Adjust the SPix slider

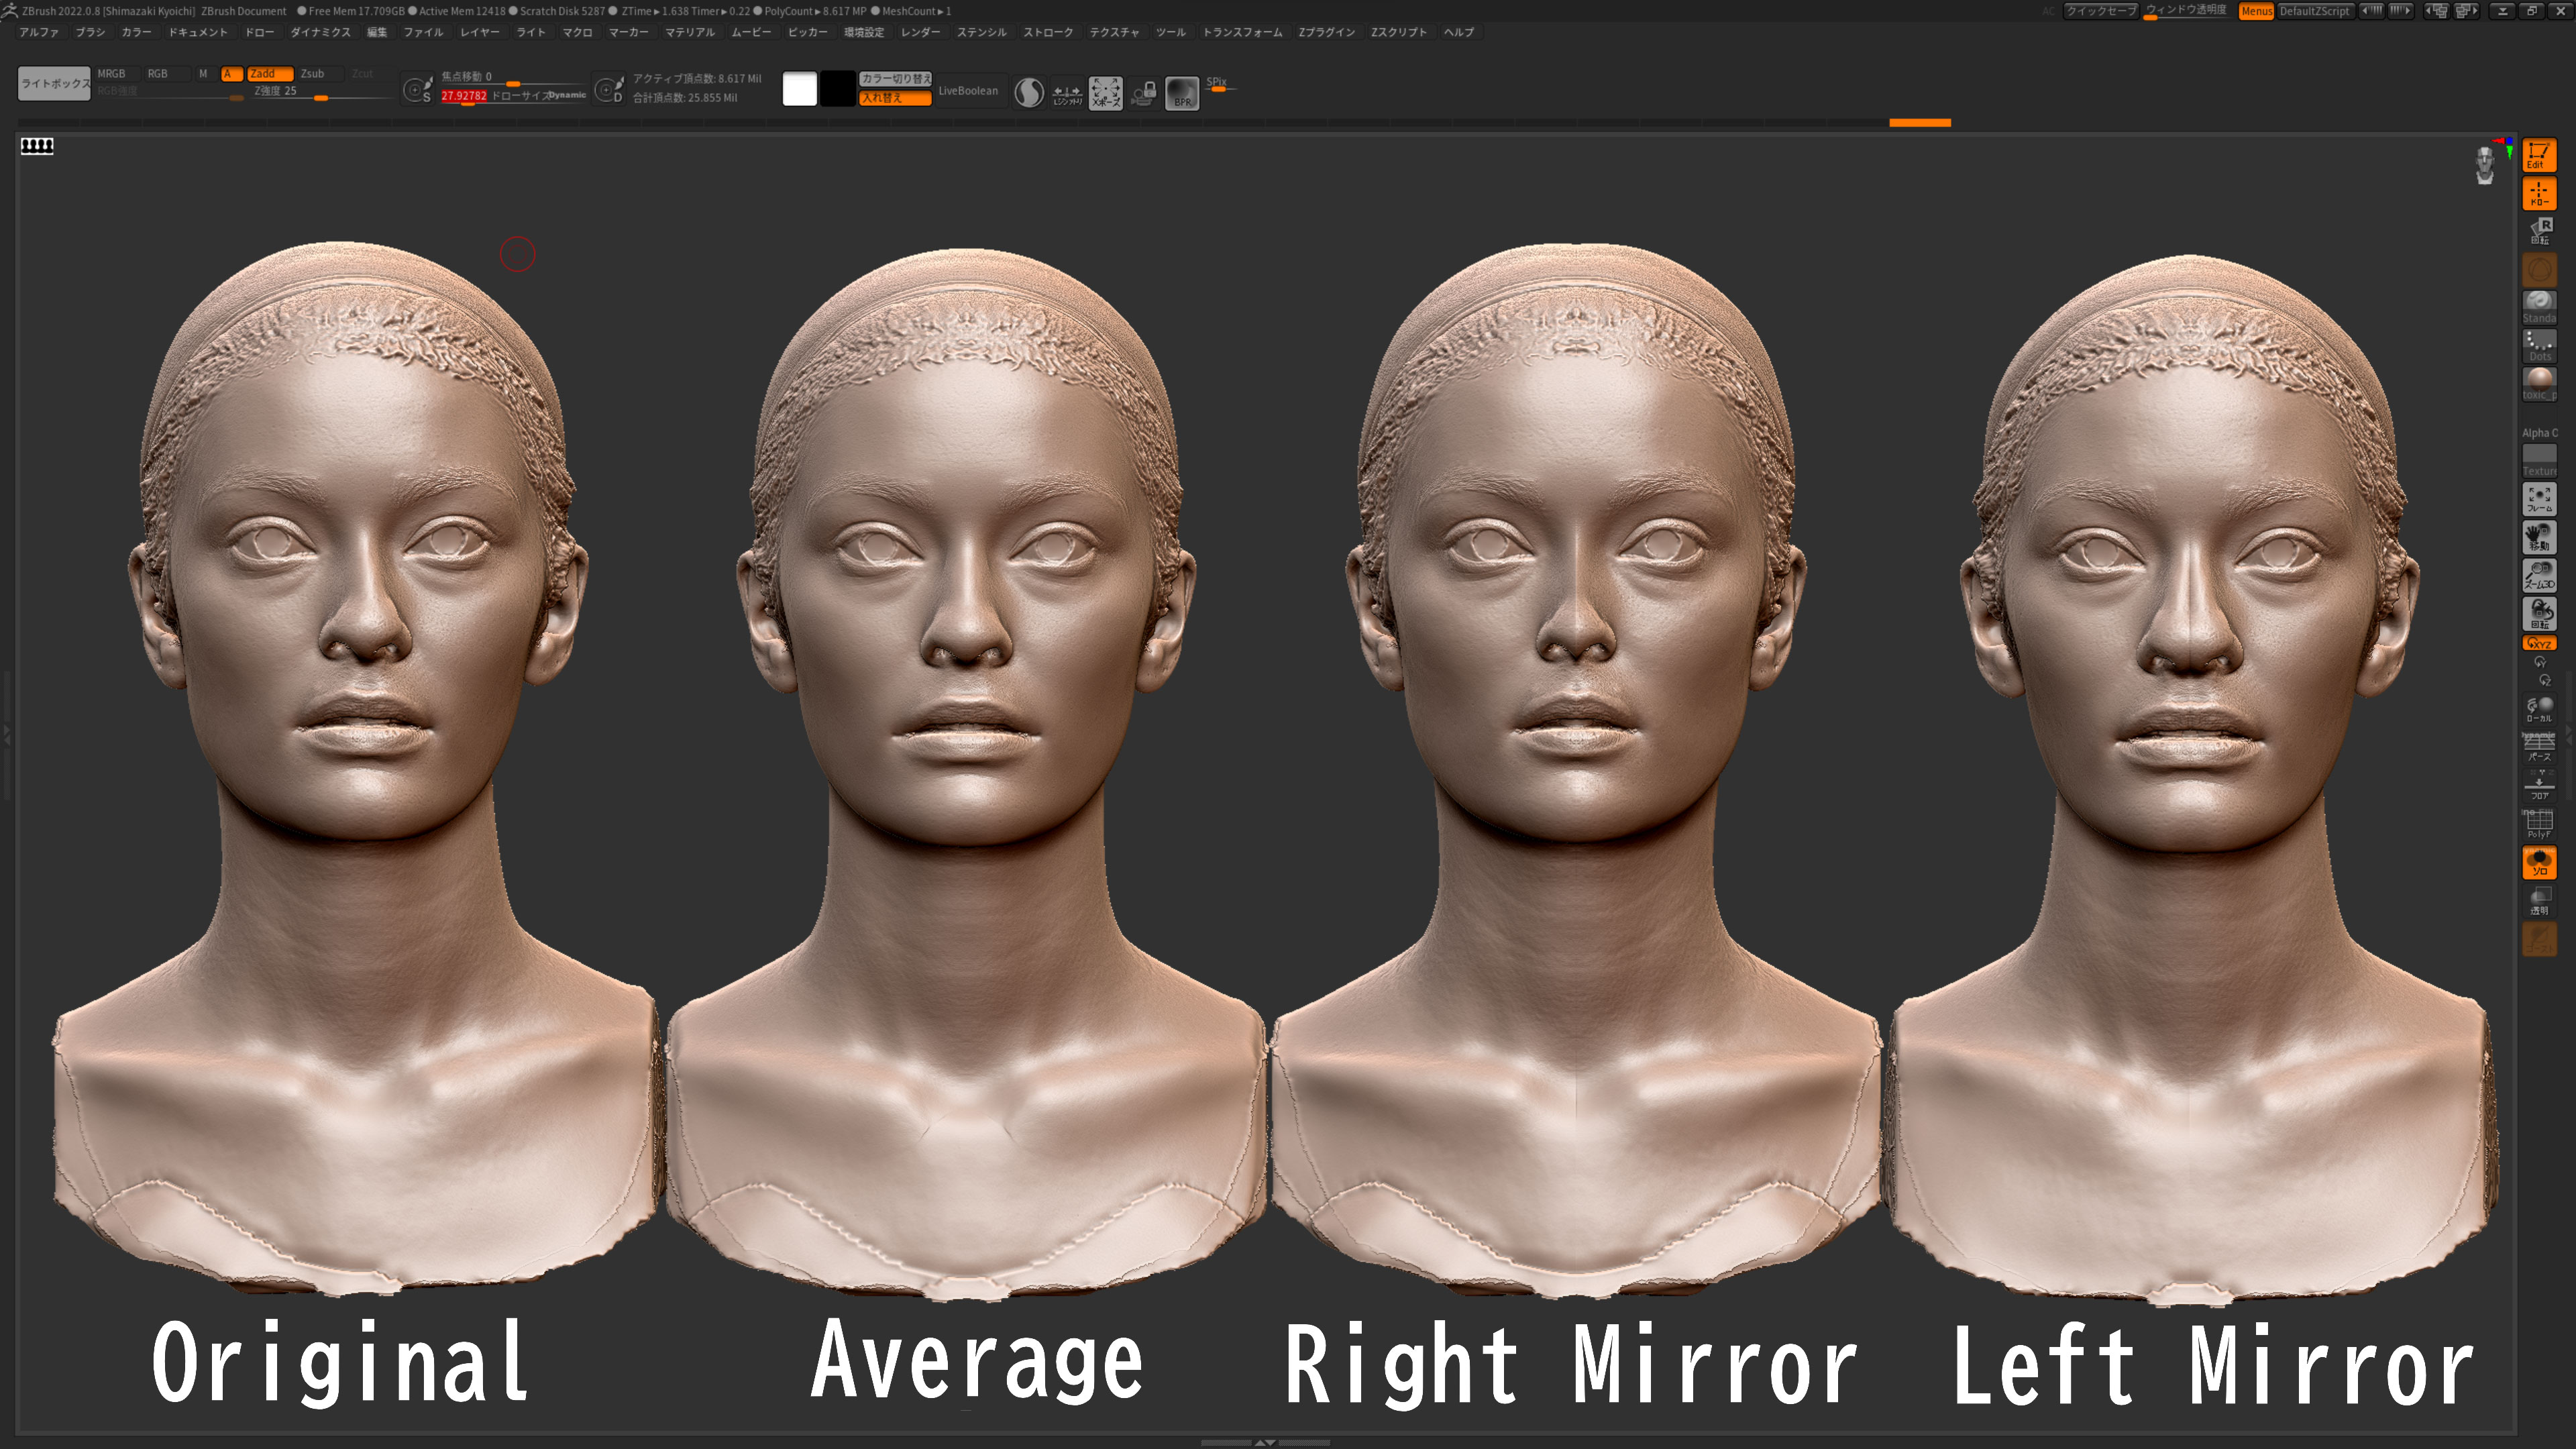click(1220, 85)
